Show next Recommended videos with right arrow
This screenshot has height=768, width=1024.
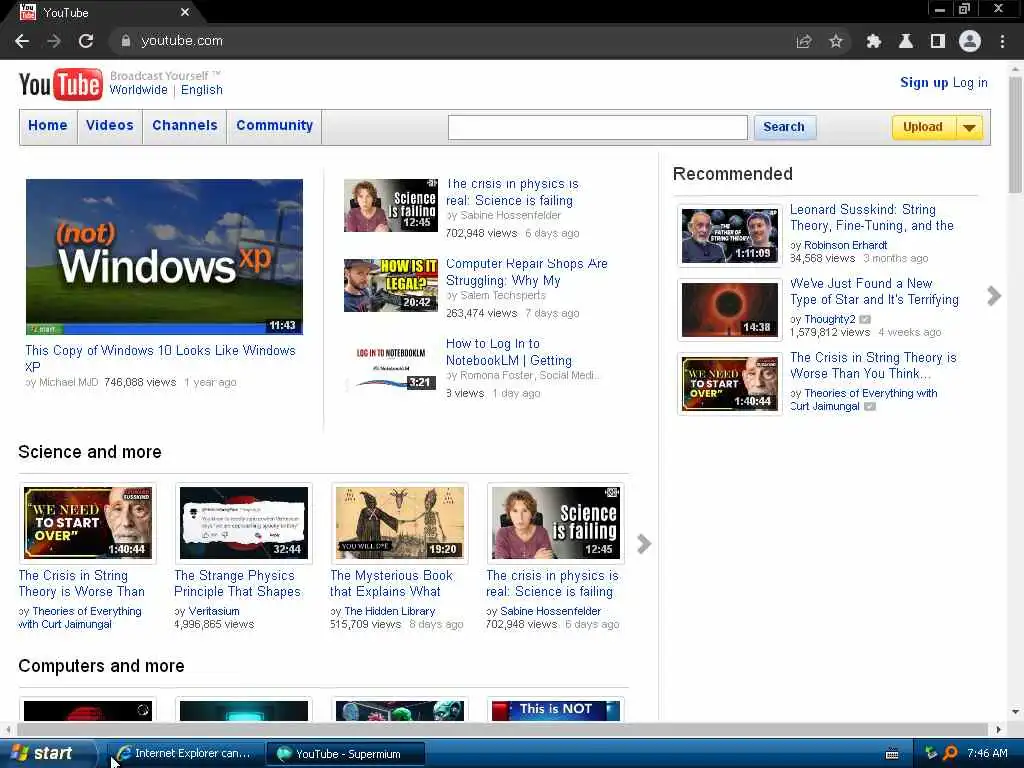[994, 296]
